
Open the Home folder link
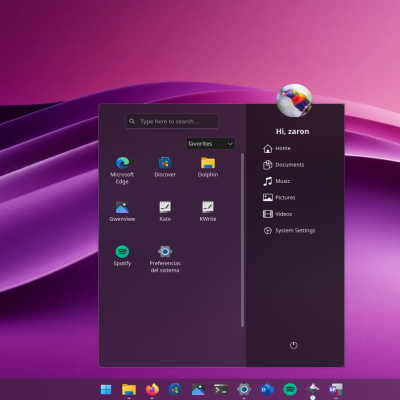pos(277,148)
